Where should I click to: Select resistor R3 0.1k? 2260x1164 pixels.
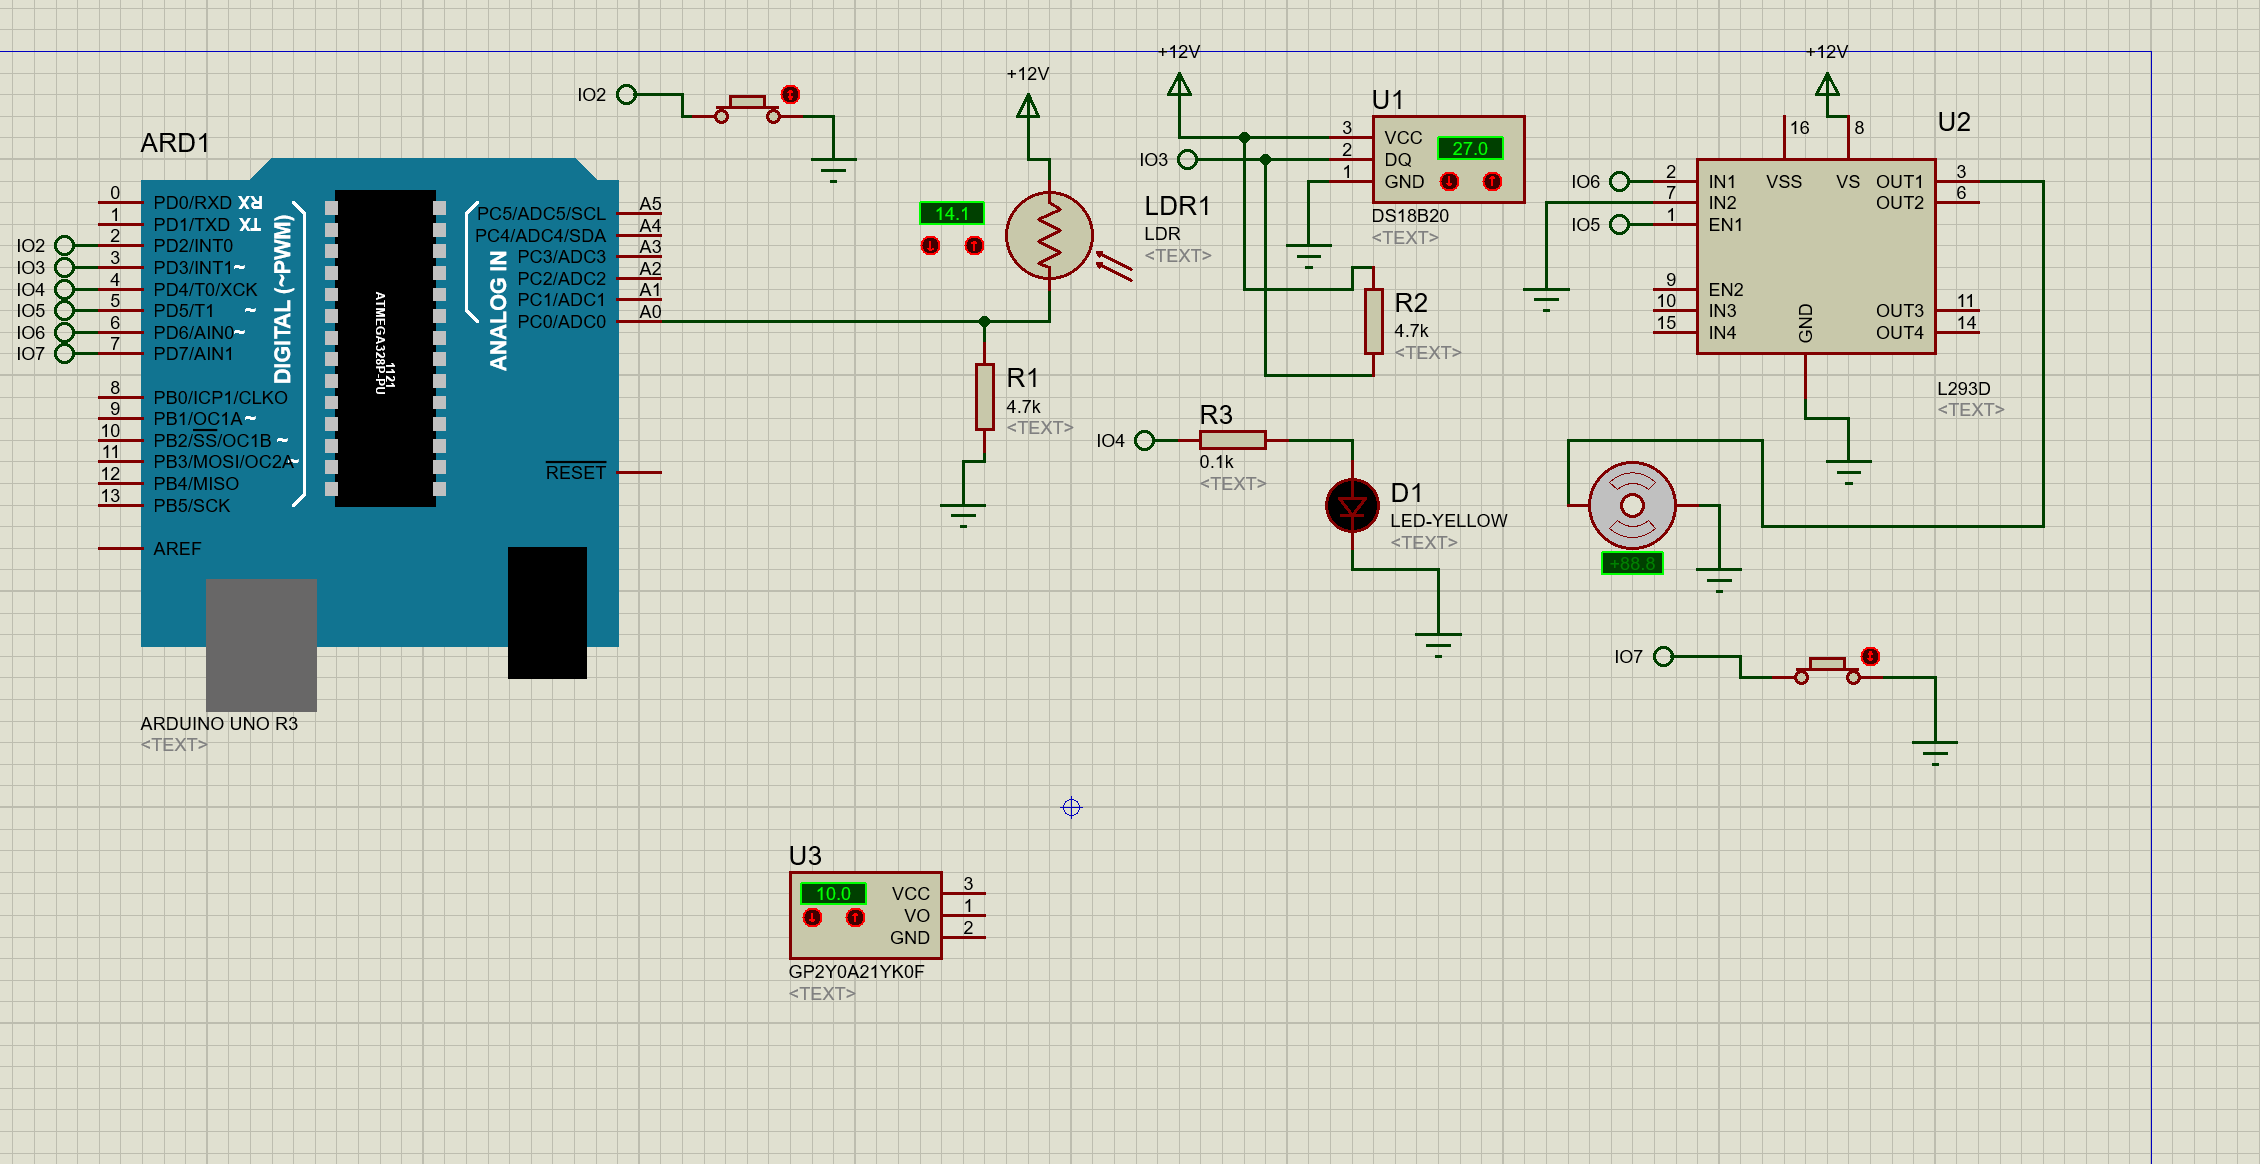point(1232,440)
